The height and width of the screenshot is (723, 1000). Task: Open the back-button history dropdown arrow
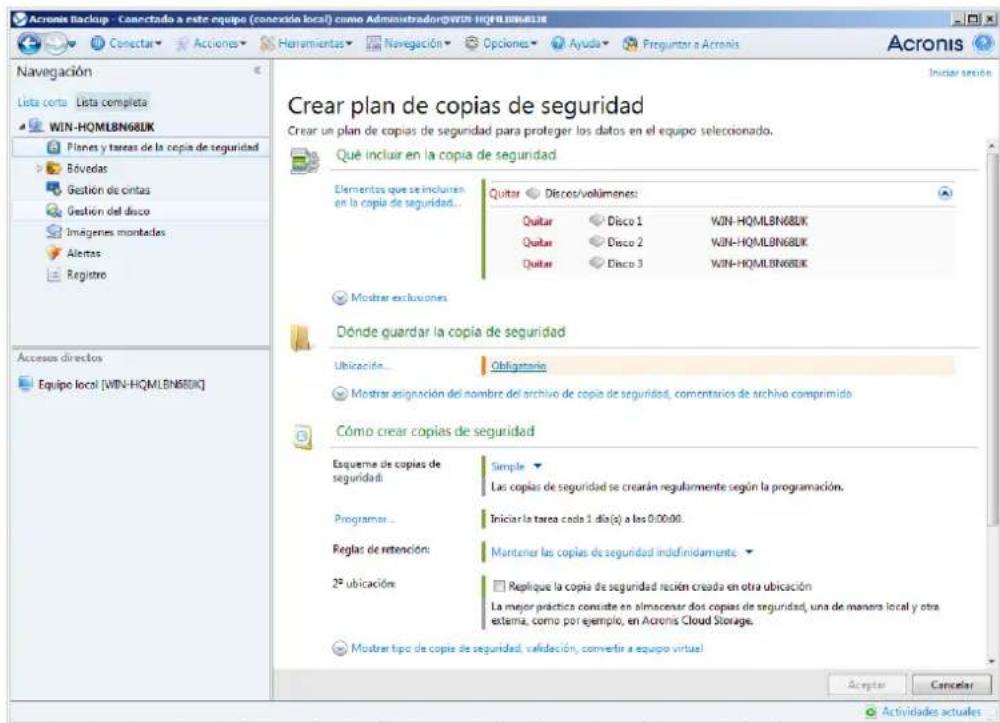pyautogui.click(x=72, y=44)
